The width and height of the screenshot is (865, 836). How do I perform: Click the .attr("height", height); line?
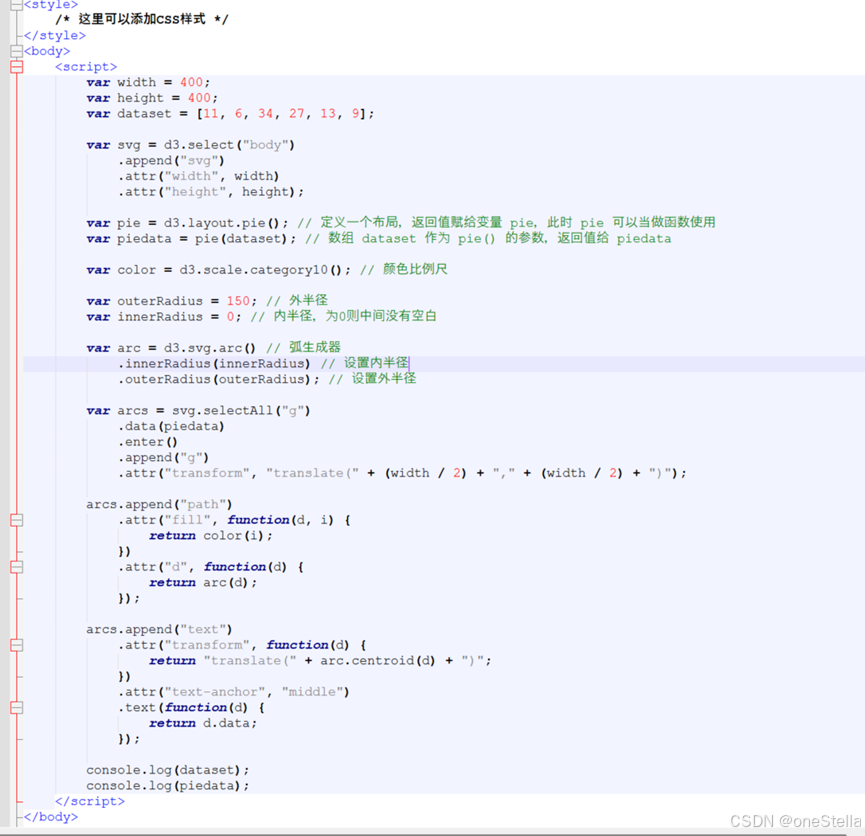coord(210,192)
